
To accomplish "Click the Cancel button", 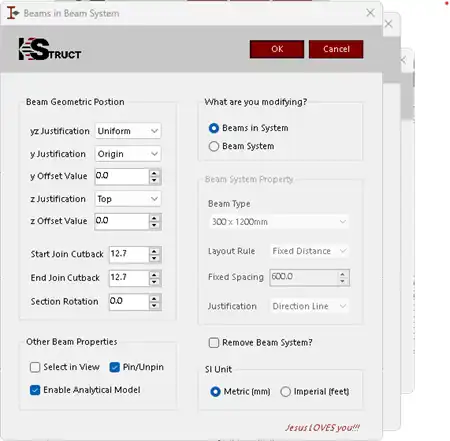I will coord(336,49).
